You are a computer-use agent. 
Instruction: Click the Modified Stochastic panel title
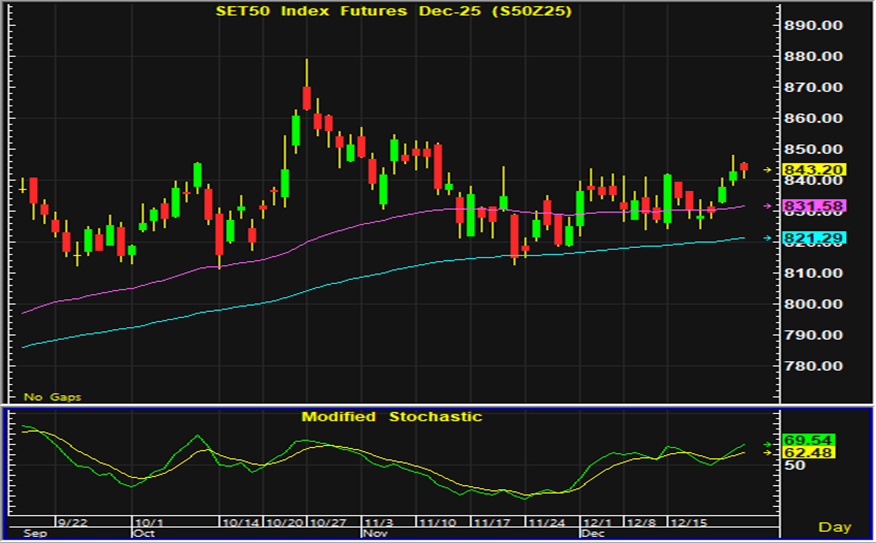[x=392, y=416]
